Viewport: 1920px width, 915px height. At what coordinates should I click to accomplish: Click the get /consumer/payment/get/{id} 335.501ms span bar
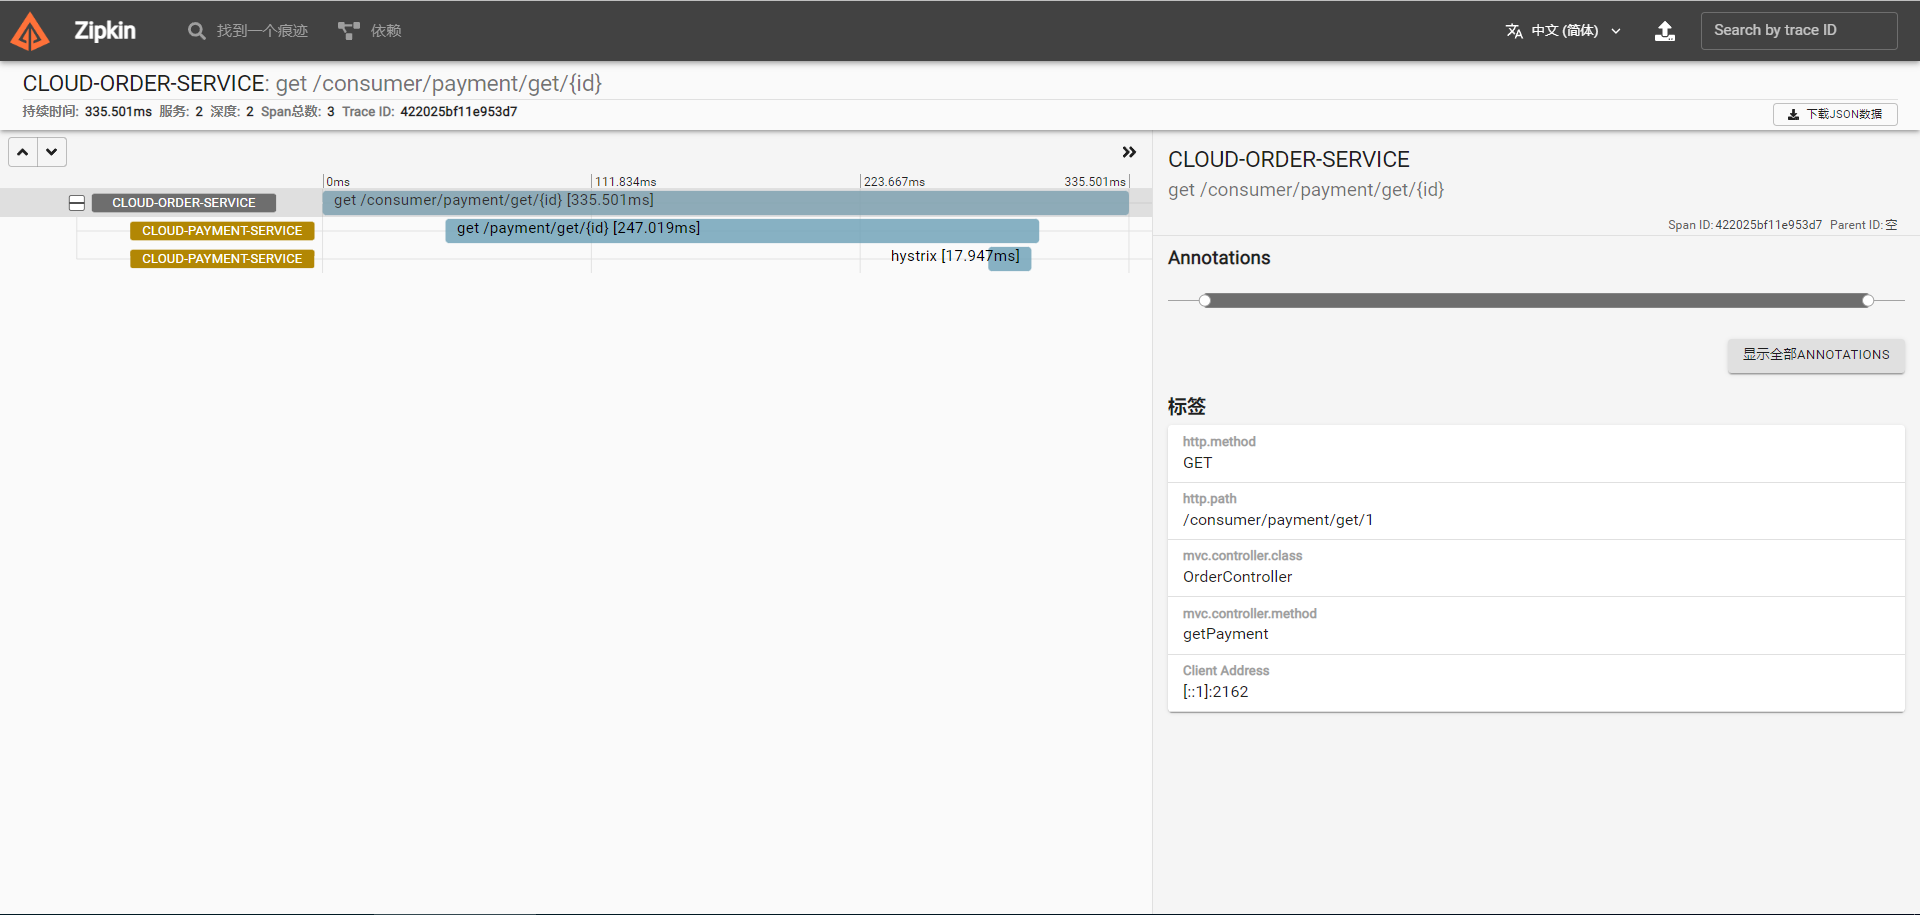tap(726, 202)
